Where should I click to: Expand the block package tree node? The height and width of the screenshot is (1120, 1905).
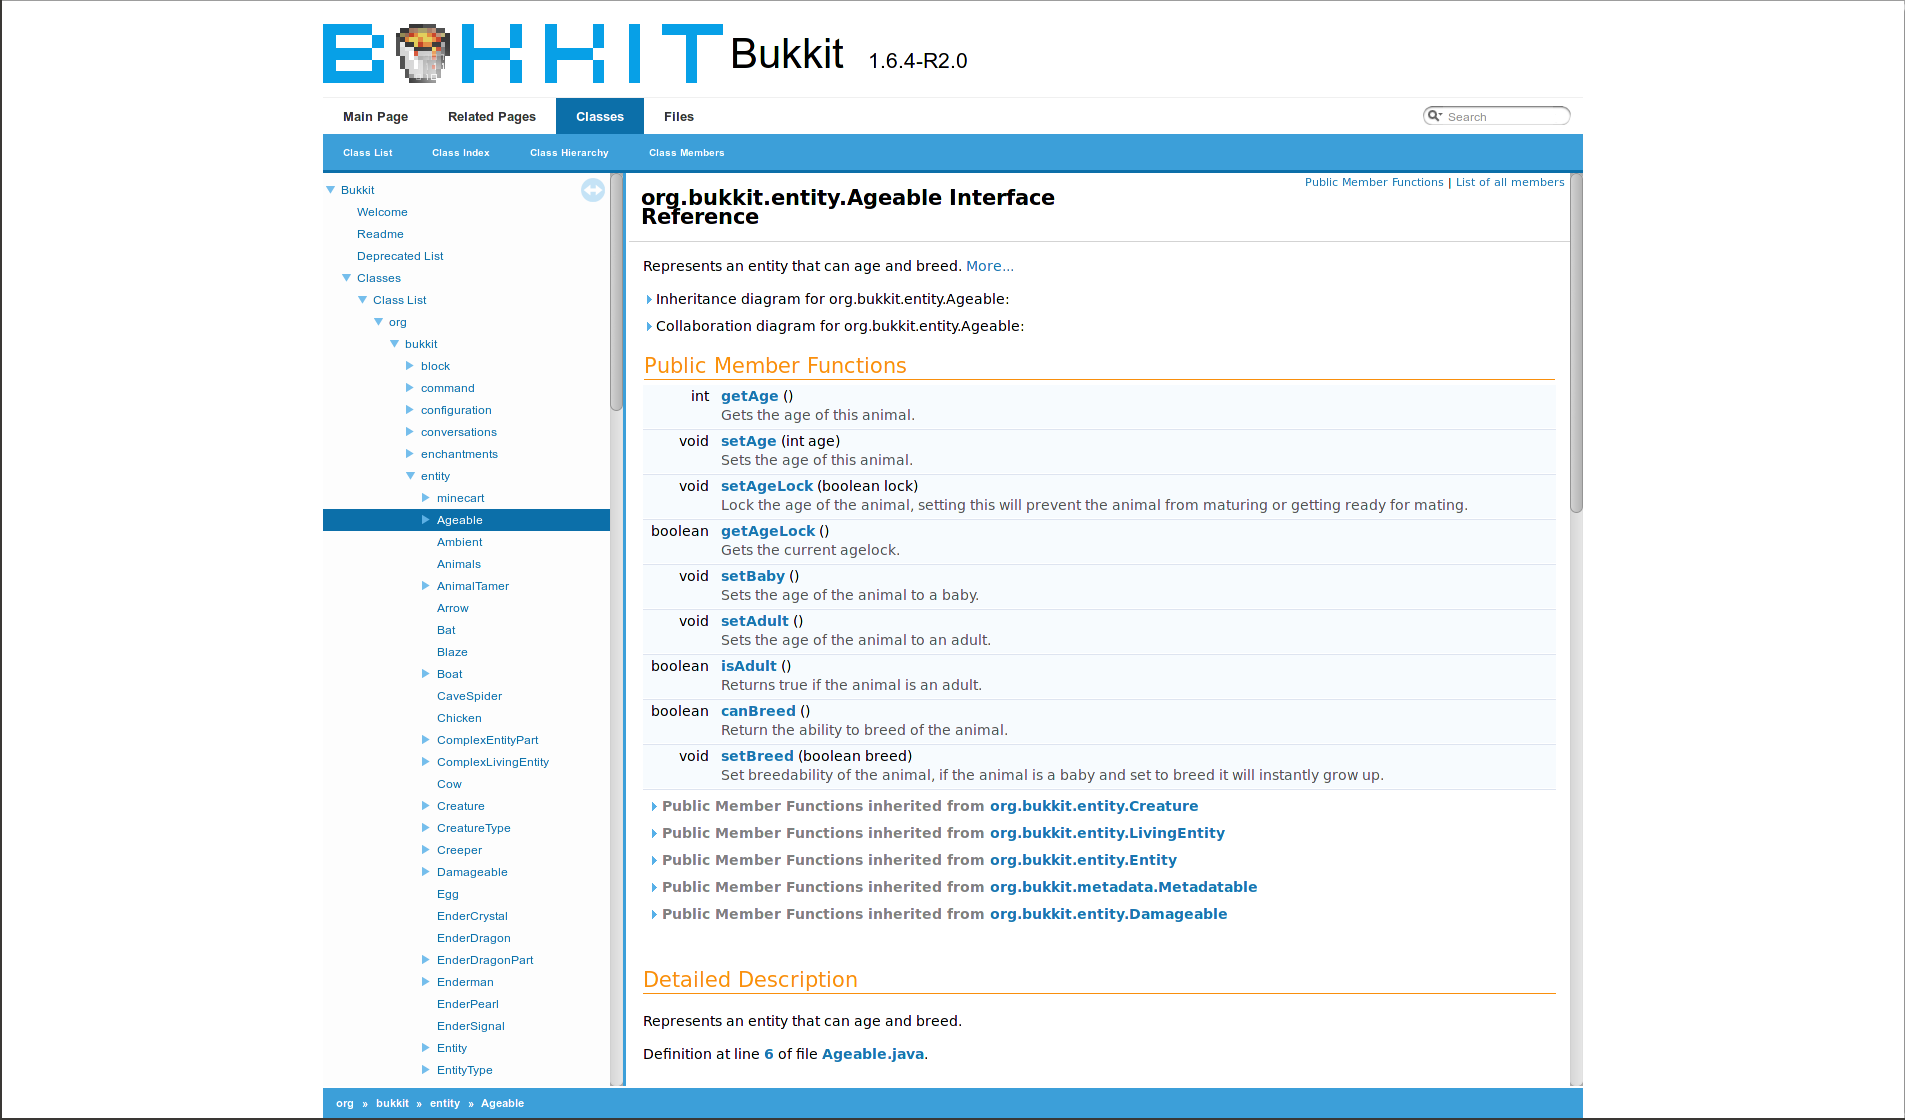(x=409, y=366)
